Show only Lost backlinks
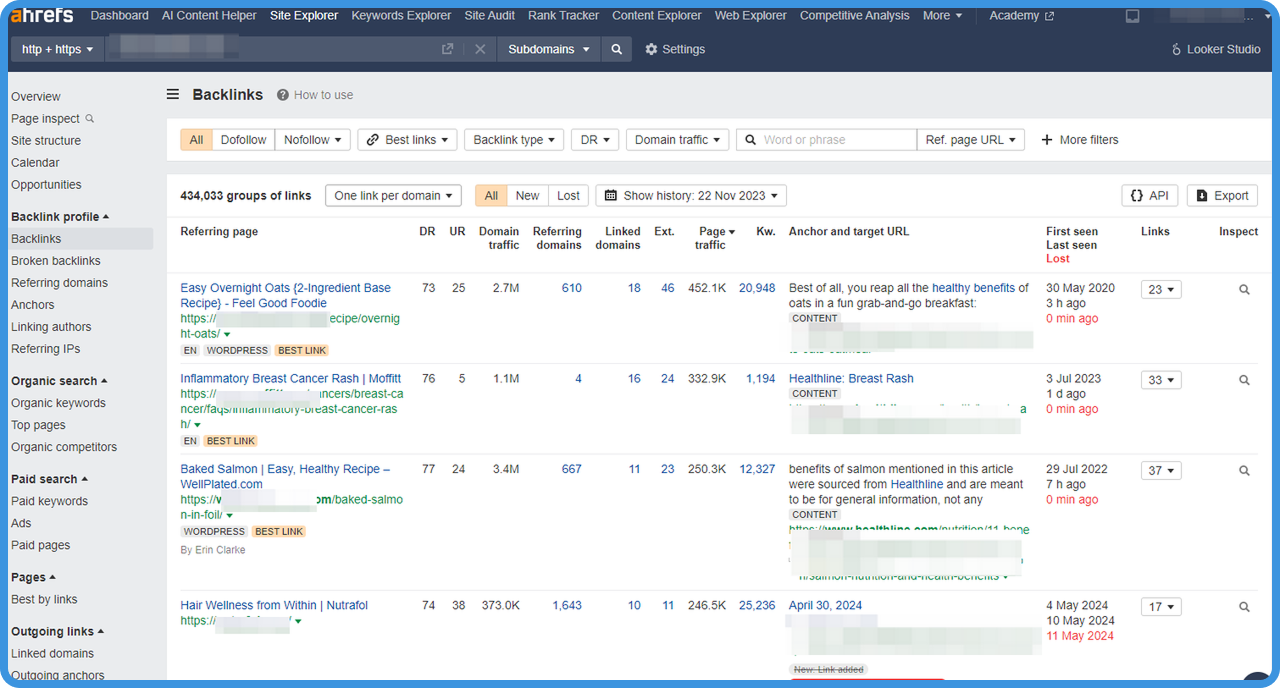This screenshot has height=688, width=1280. (569, 196)
